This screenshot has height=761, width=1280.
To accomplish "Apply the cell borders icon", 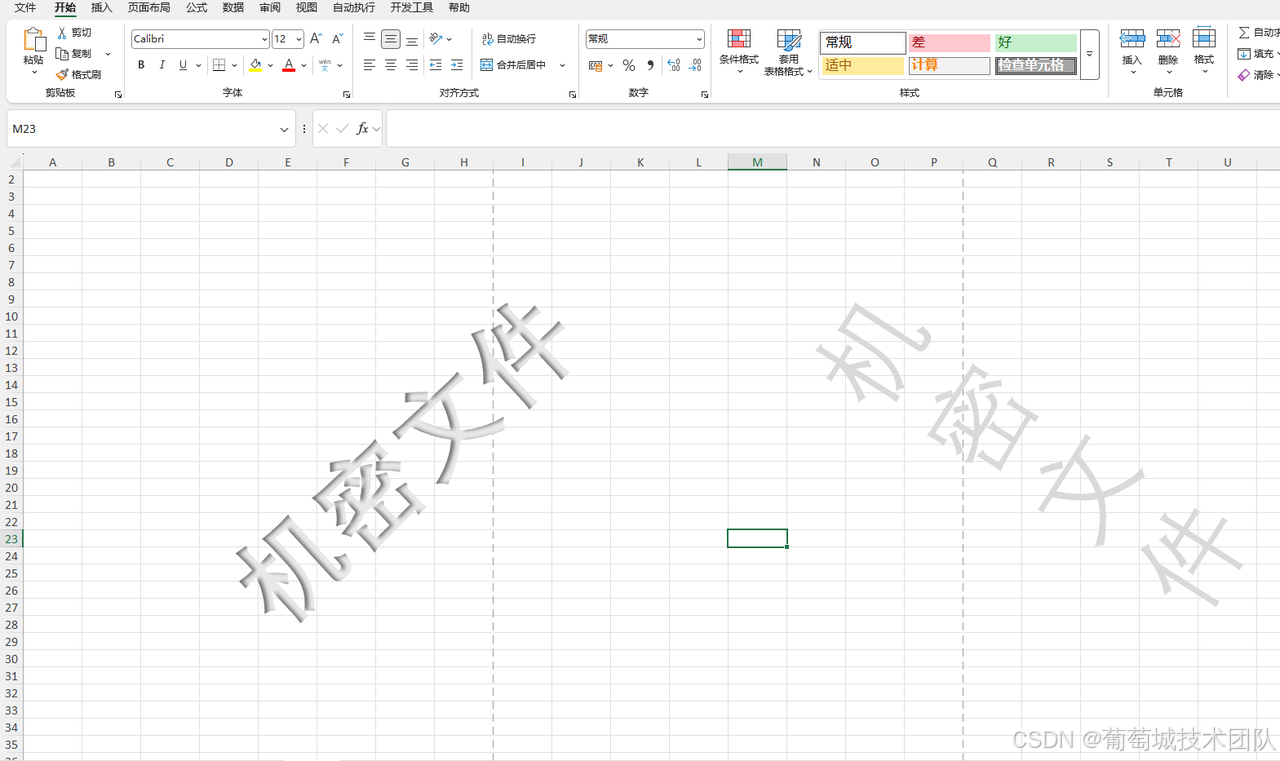I will [219, 65].
